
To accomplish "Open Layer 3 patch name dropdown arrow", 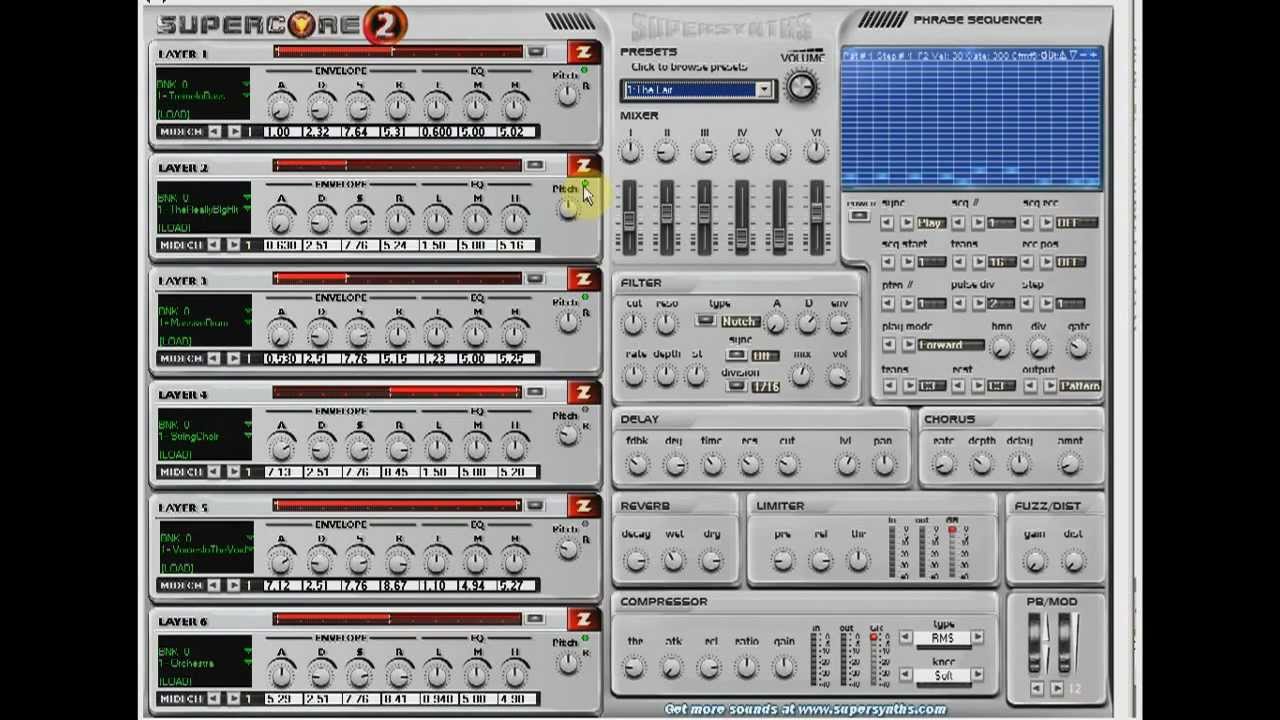I will click(247, 323).
